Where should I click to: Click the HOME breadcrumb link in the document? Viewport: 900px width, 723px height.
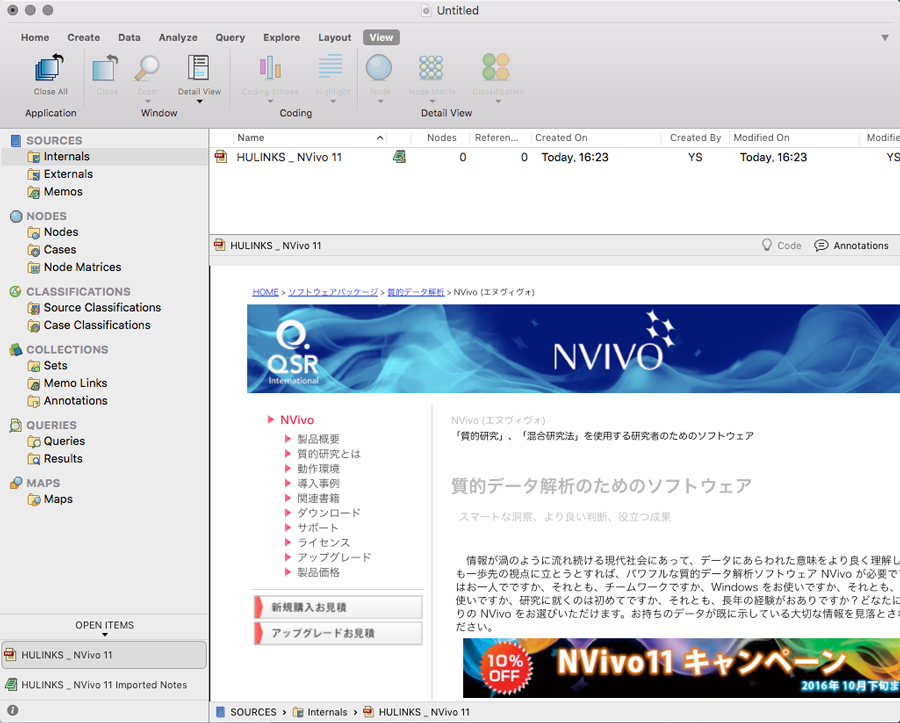(x=265, y=292)
